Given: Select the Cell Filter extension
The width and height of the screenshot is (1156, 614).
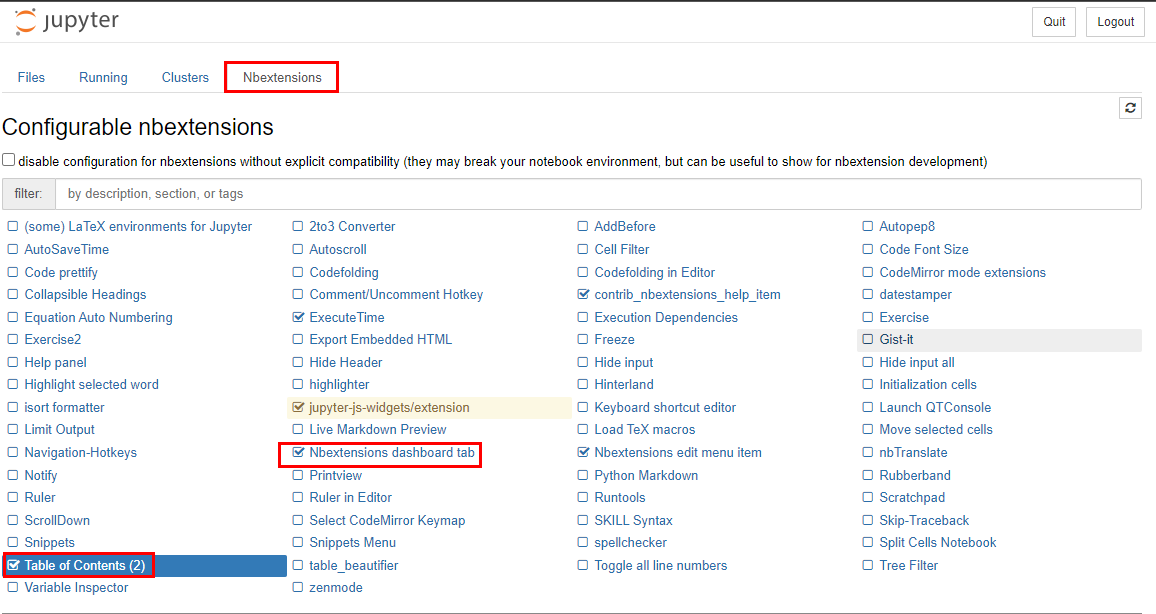Looking at the screenshot, I should (621, 249).
